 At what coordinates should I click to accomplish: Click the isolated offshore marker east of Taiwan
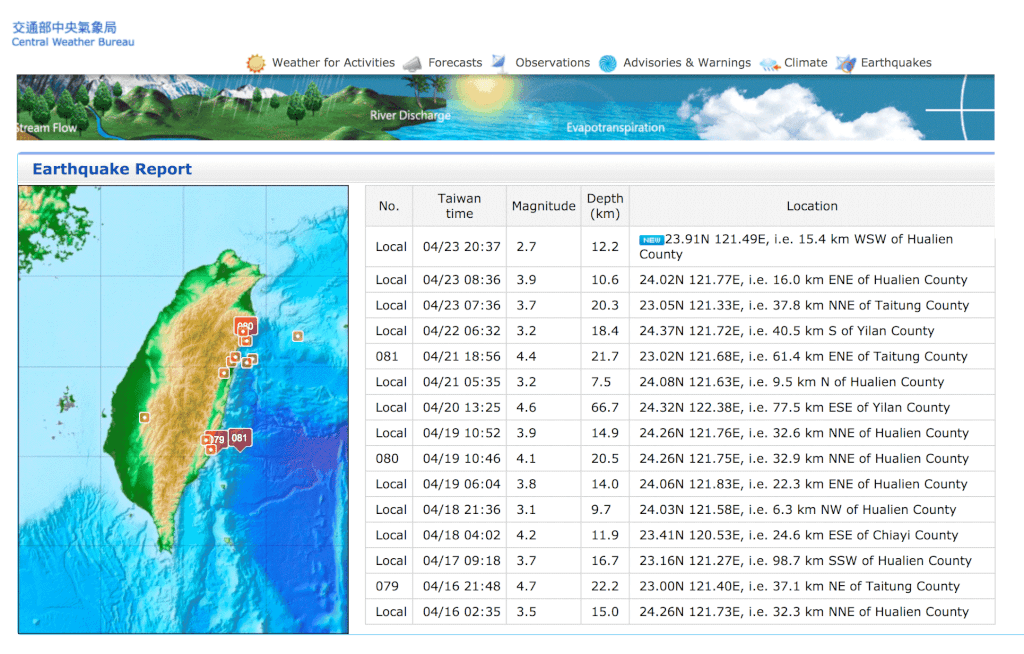(x=298, y=336)
